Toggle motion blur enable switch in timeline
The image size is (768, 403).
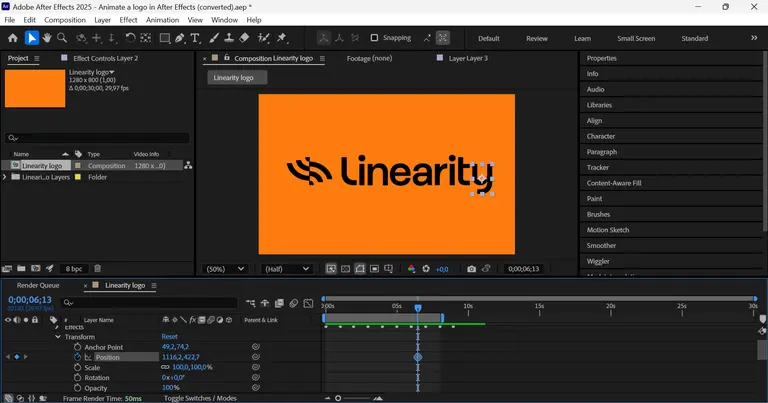[293, 304]
